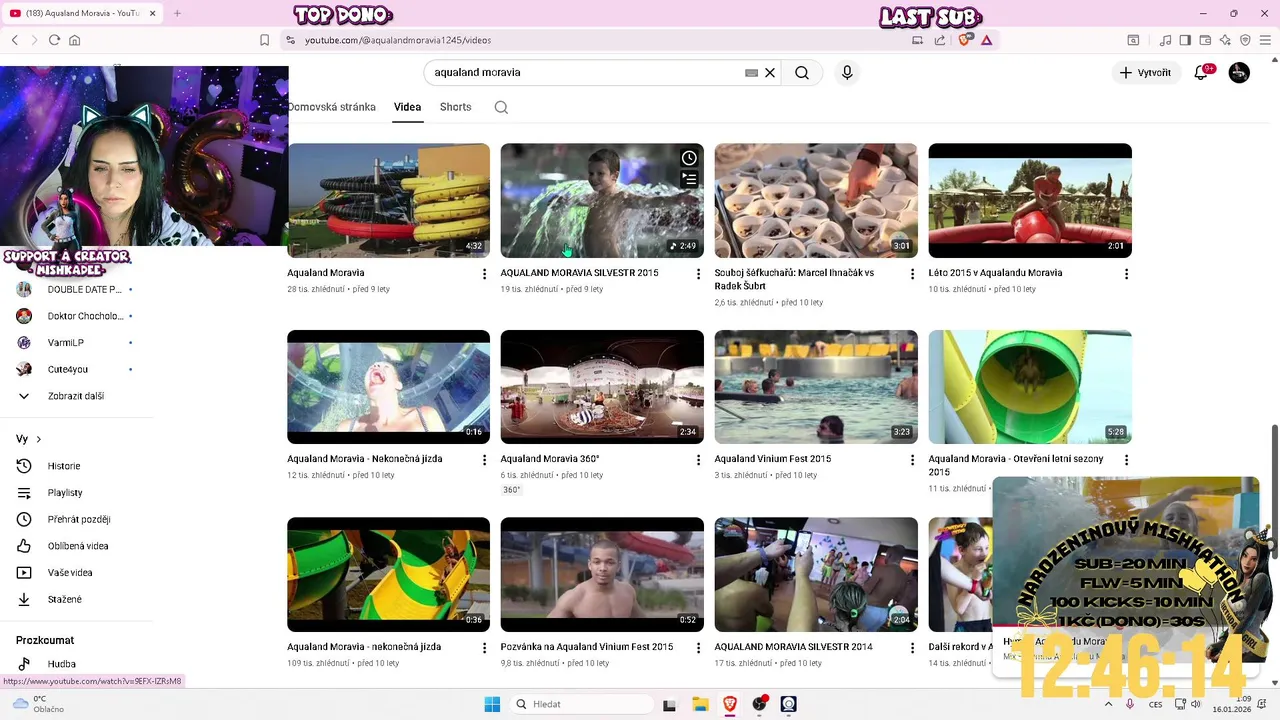
Task: Open the browser home page icon
Action: [74, 40]
